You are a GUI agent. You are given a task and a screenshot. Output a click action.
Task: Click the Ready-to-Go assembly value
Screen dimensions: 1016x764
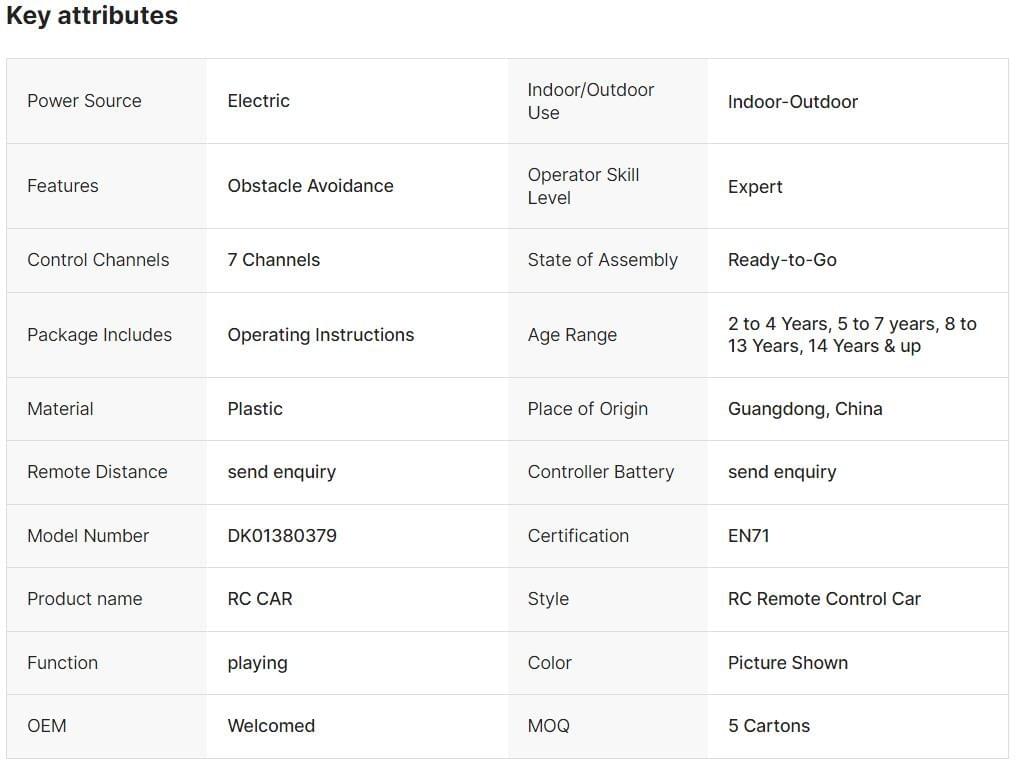[782, 260]
